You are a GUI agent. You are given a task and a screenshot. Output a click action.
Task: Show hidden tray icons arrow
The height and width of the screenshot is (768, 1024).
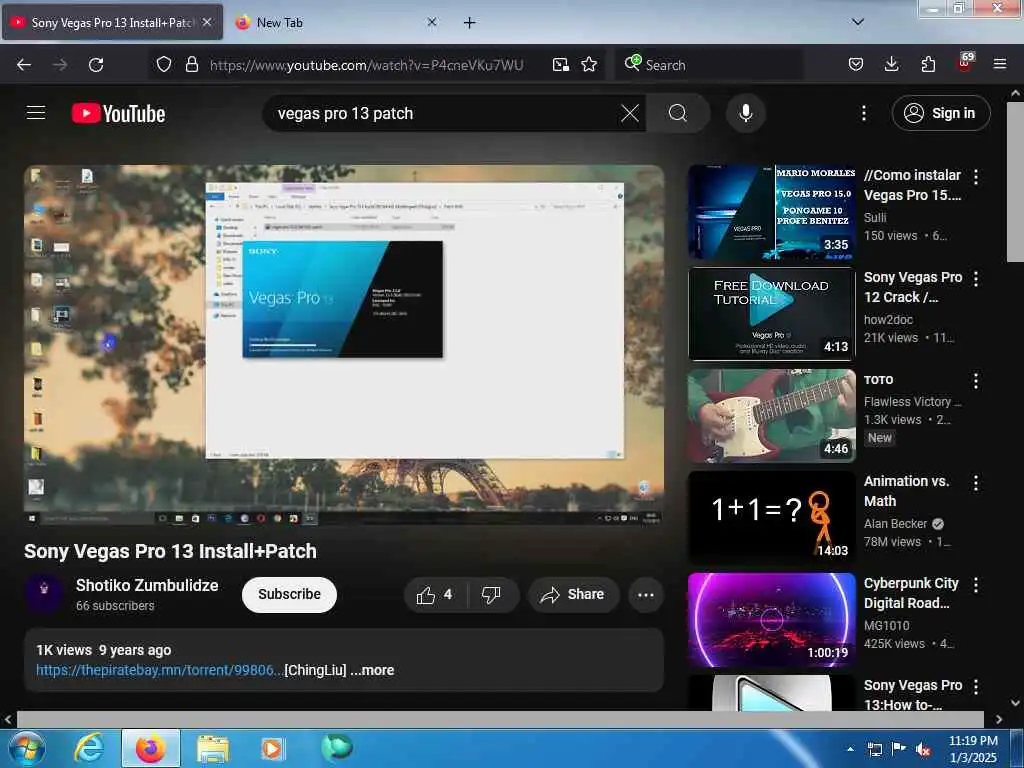click(x=850, y=749)
